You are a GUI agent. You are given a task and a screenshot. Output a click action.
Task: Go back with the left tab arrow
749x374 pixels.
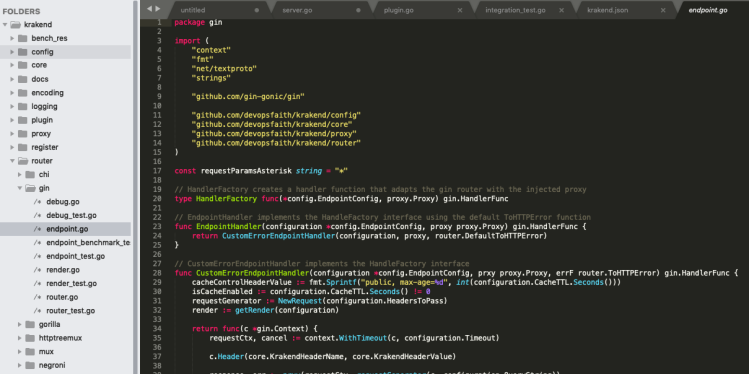pos(149,9)
